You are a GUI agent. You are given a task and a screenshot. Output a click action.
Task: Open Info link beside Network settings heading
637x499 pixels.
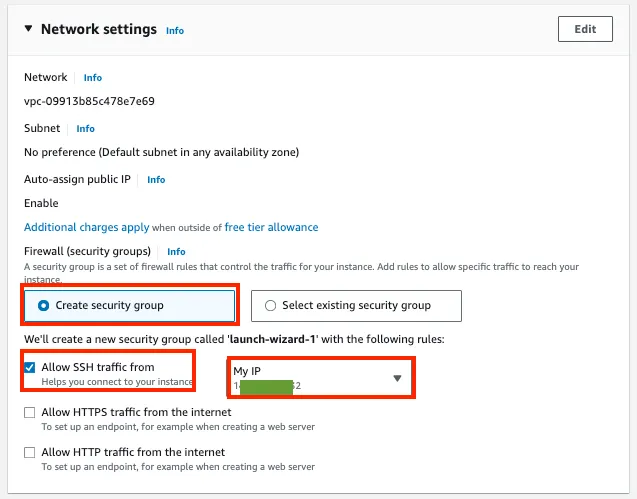coord(175,31)
